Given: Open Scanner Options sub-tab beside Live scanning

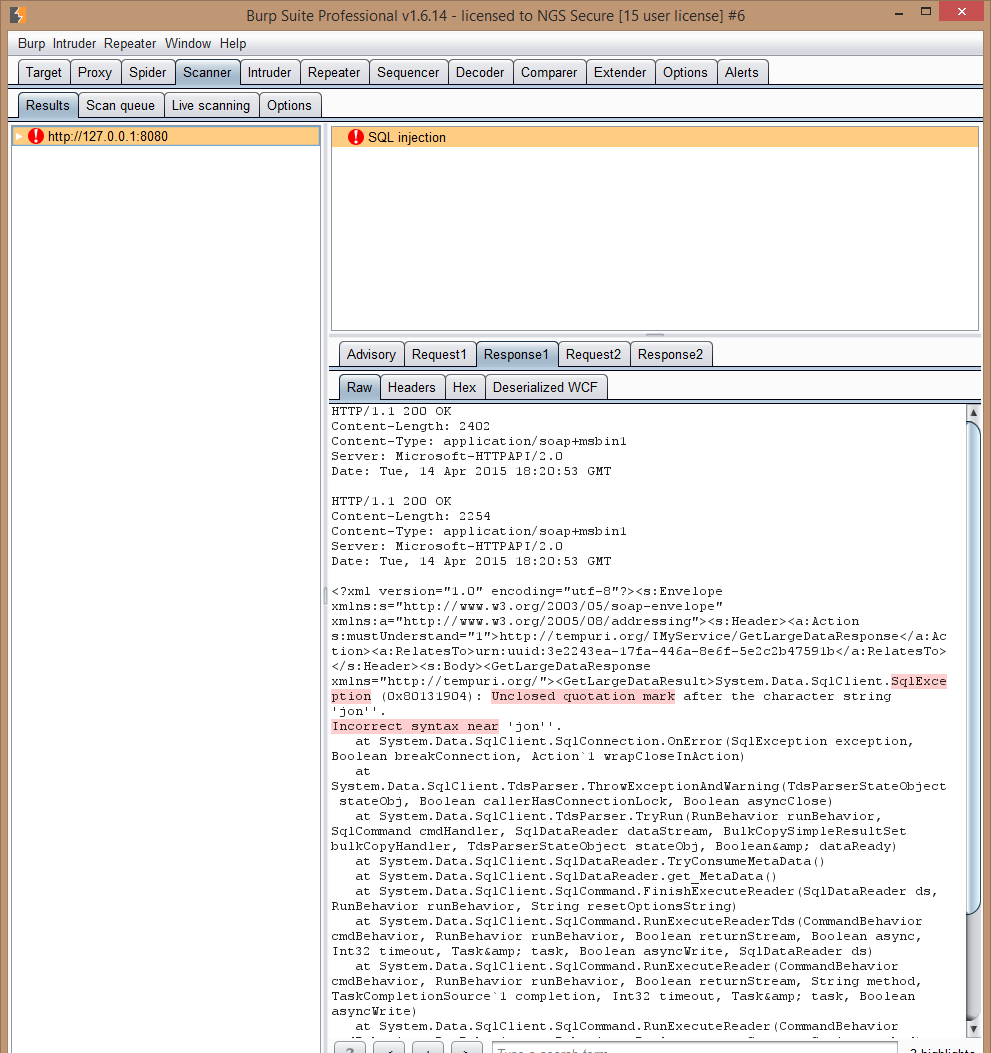Looking at the screenshot, I should pyautogui.click(x=289, y=105).
